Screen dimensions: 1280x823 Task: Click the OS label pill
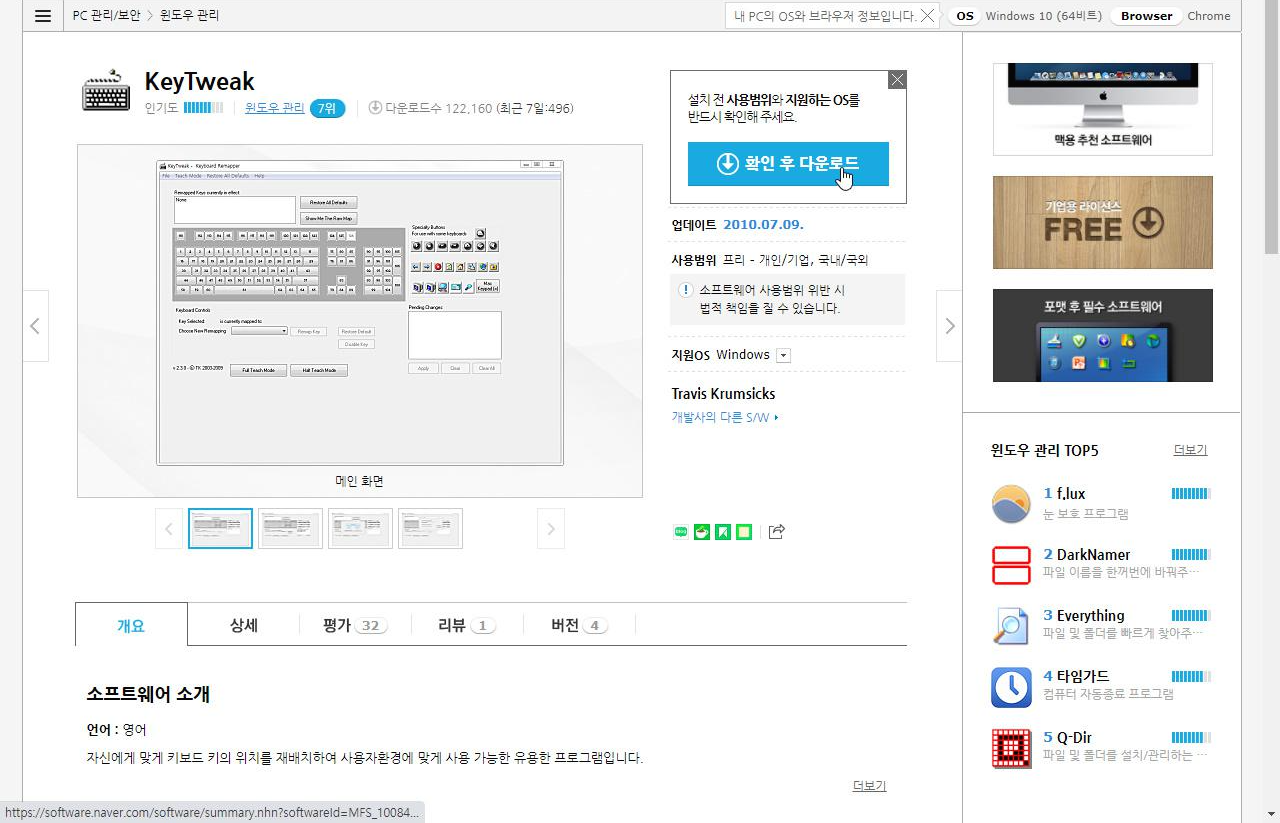[964, 16]
